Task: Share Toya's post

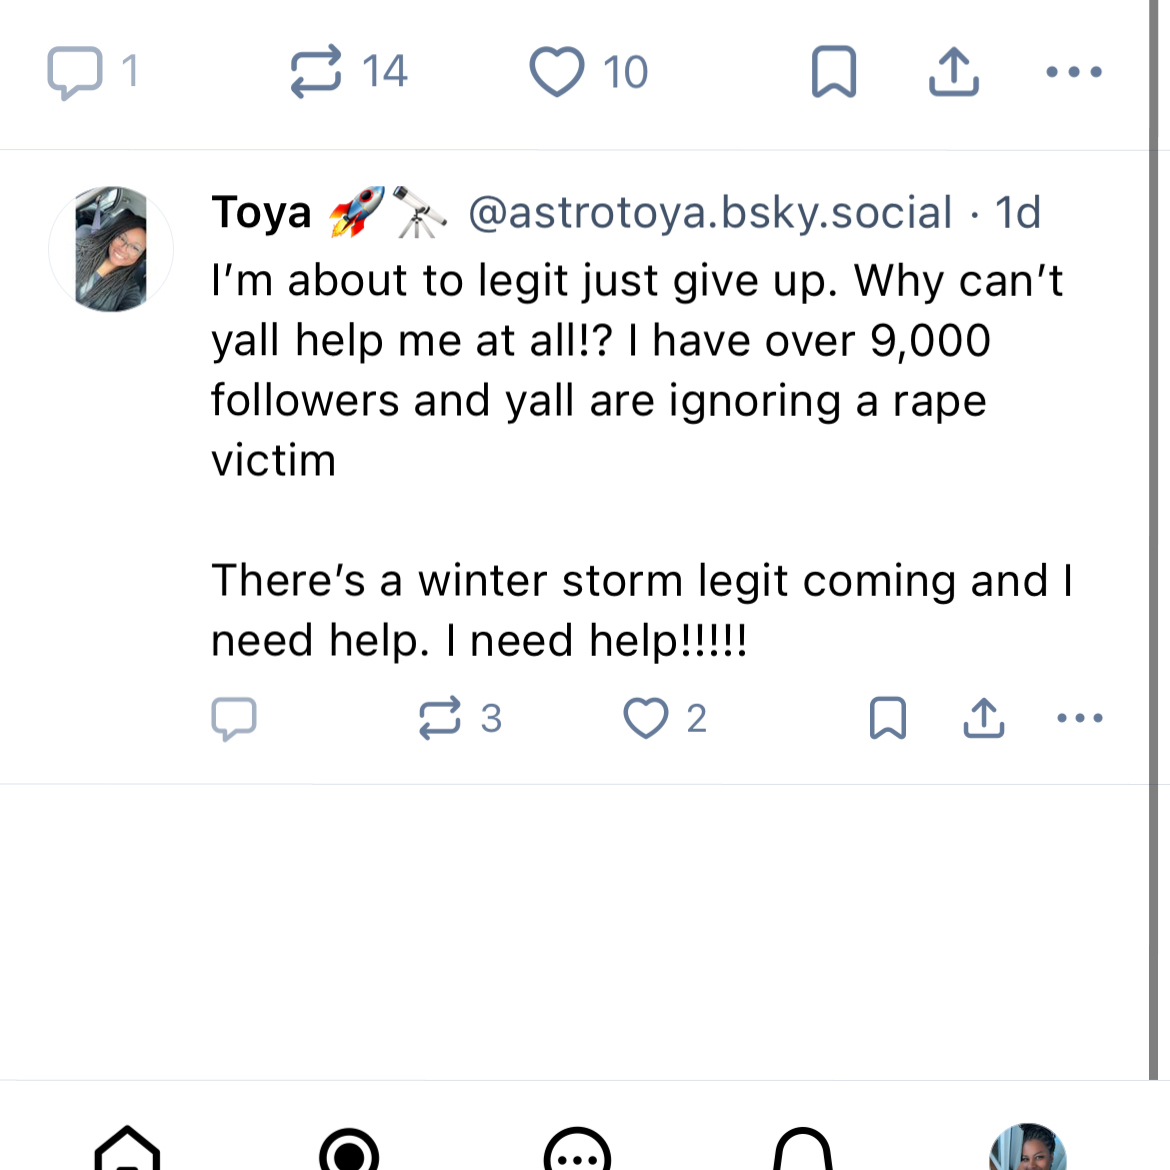Action: click(984, 718)
